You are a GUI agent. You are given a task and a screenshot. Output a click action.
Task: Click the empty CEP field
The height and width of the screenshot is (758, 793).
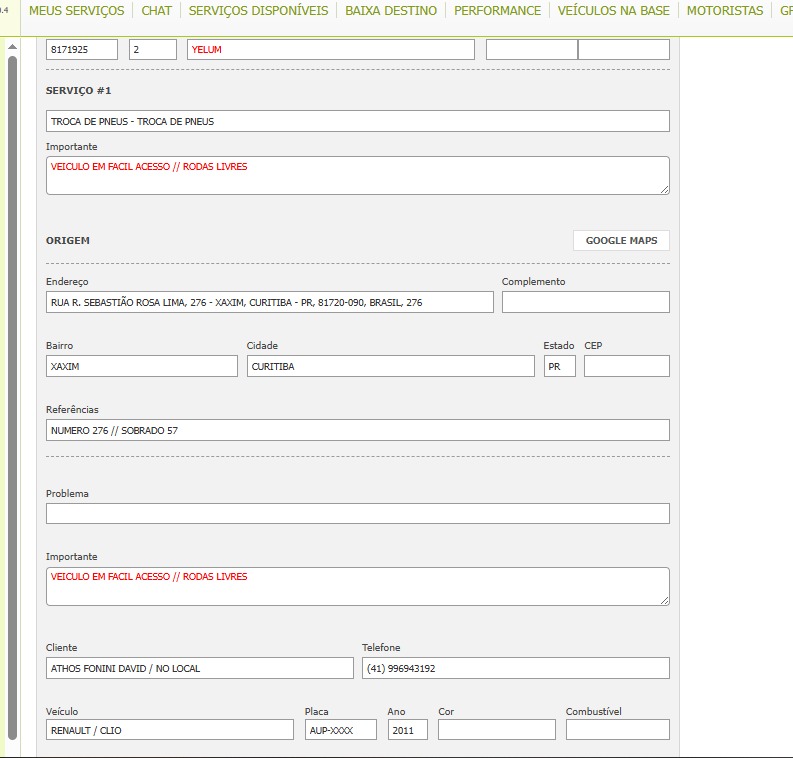click(x=626, y=366)
